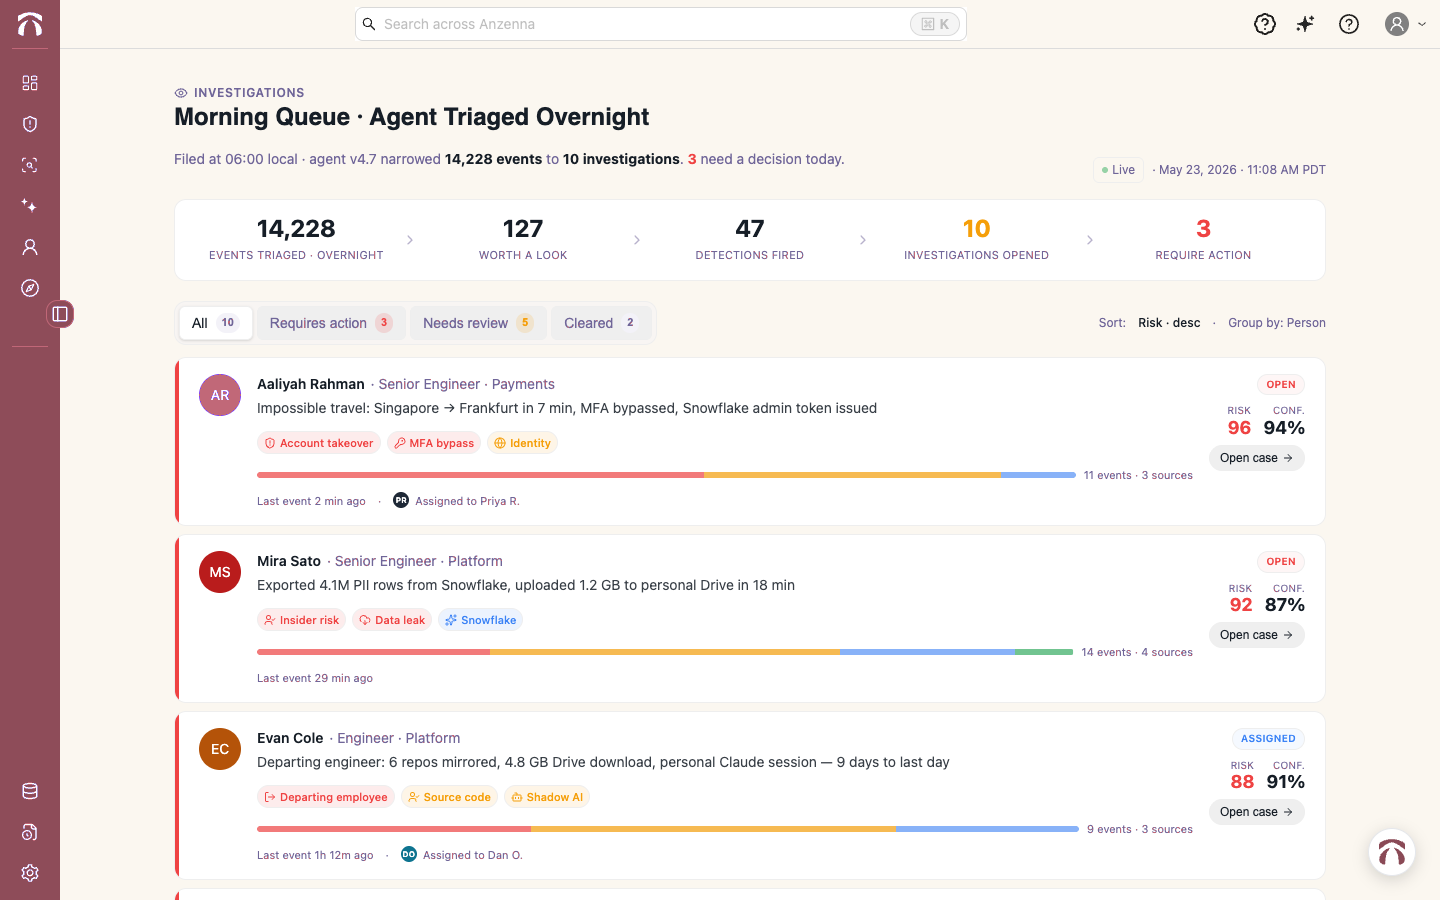Screen dimensions: 1440x900
Task: Open Mira Sato's name link
Action: pyautogui.click(x=289, y=561)
